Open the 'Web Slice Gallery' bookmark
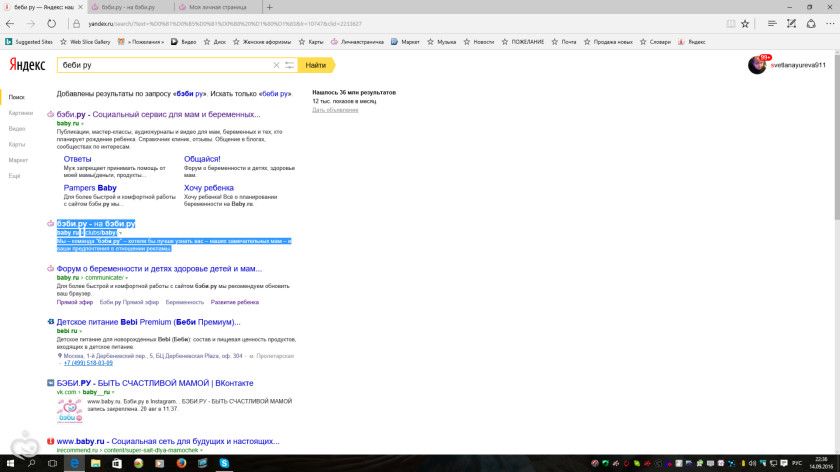Screen dimensions: 840x472 85,42
